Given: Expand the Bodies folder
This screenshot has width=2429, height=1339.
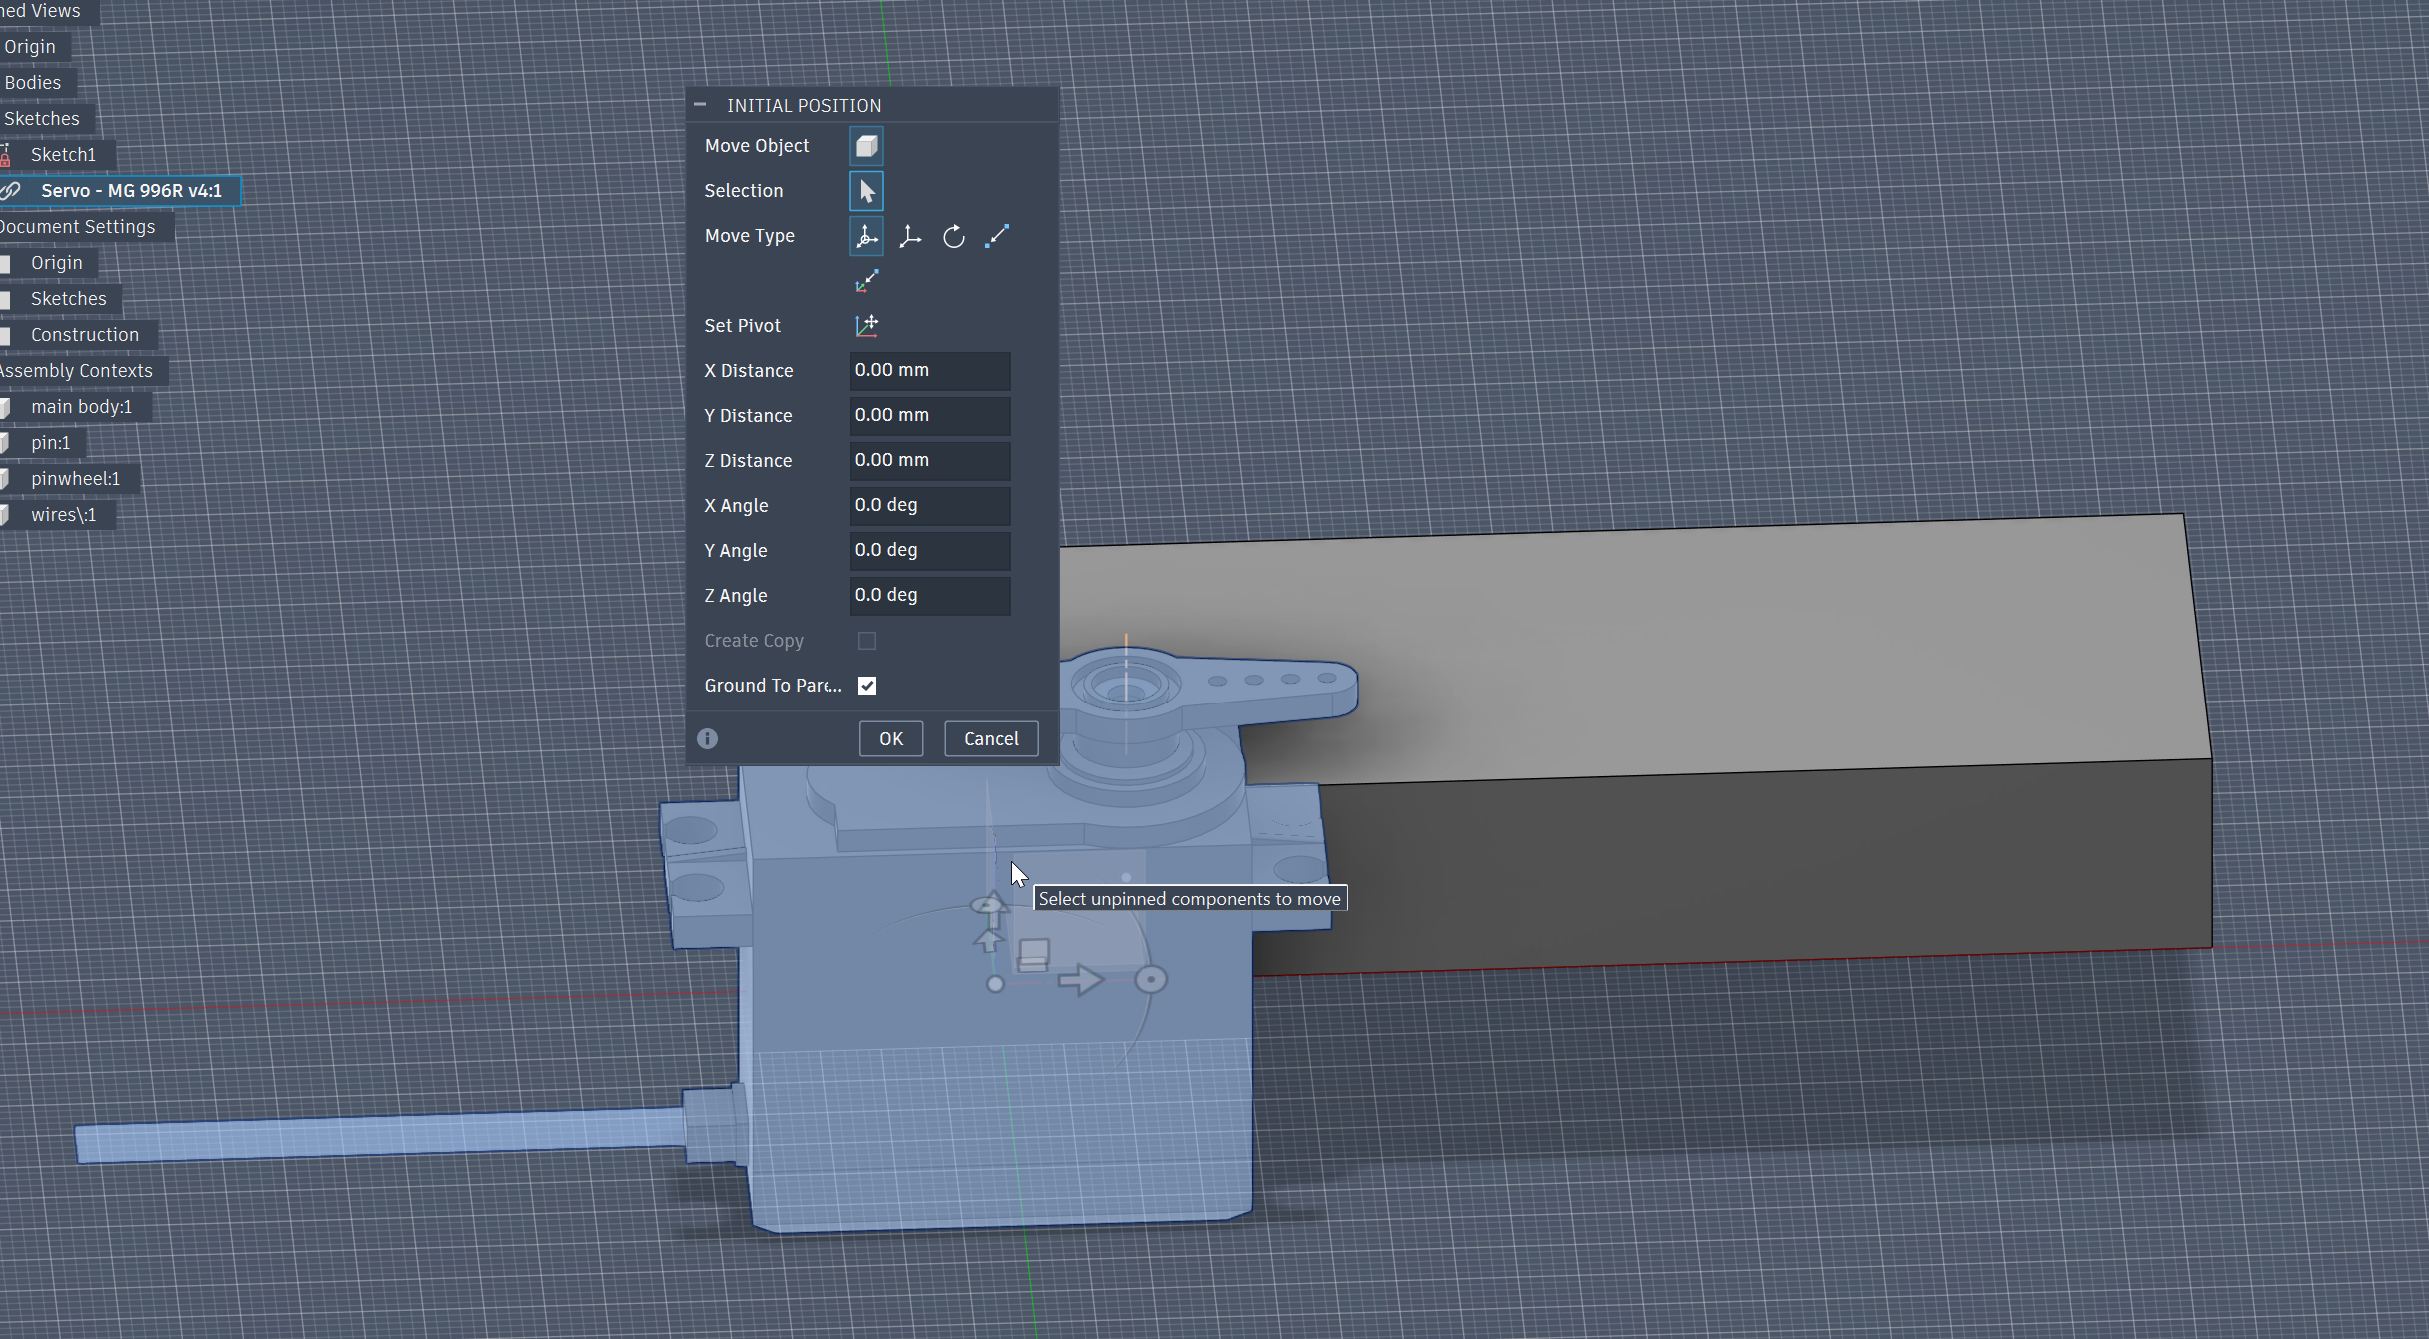Looking at the screenshot, I should point(33,82).
